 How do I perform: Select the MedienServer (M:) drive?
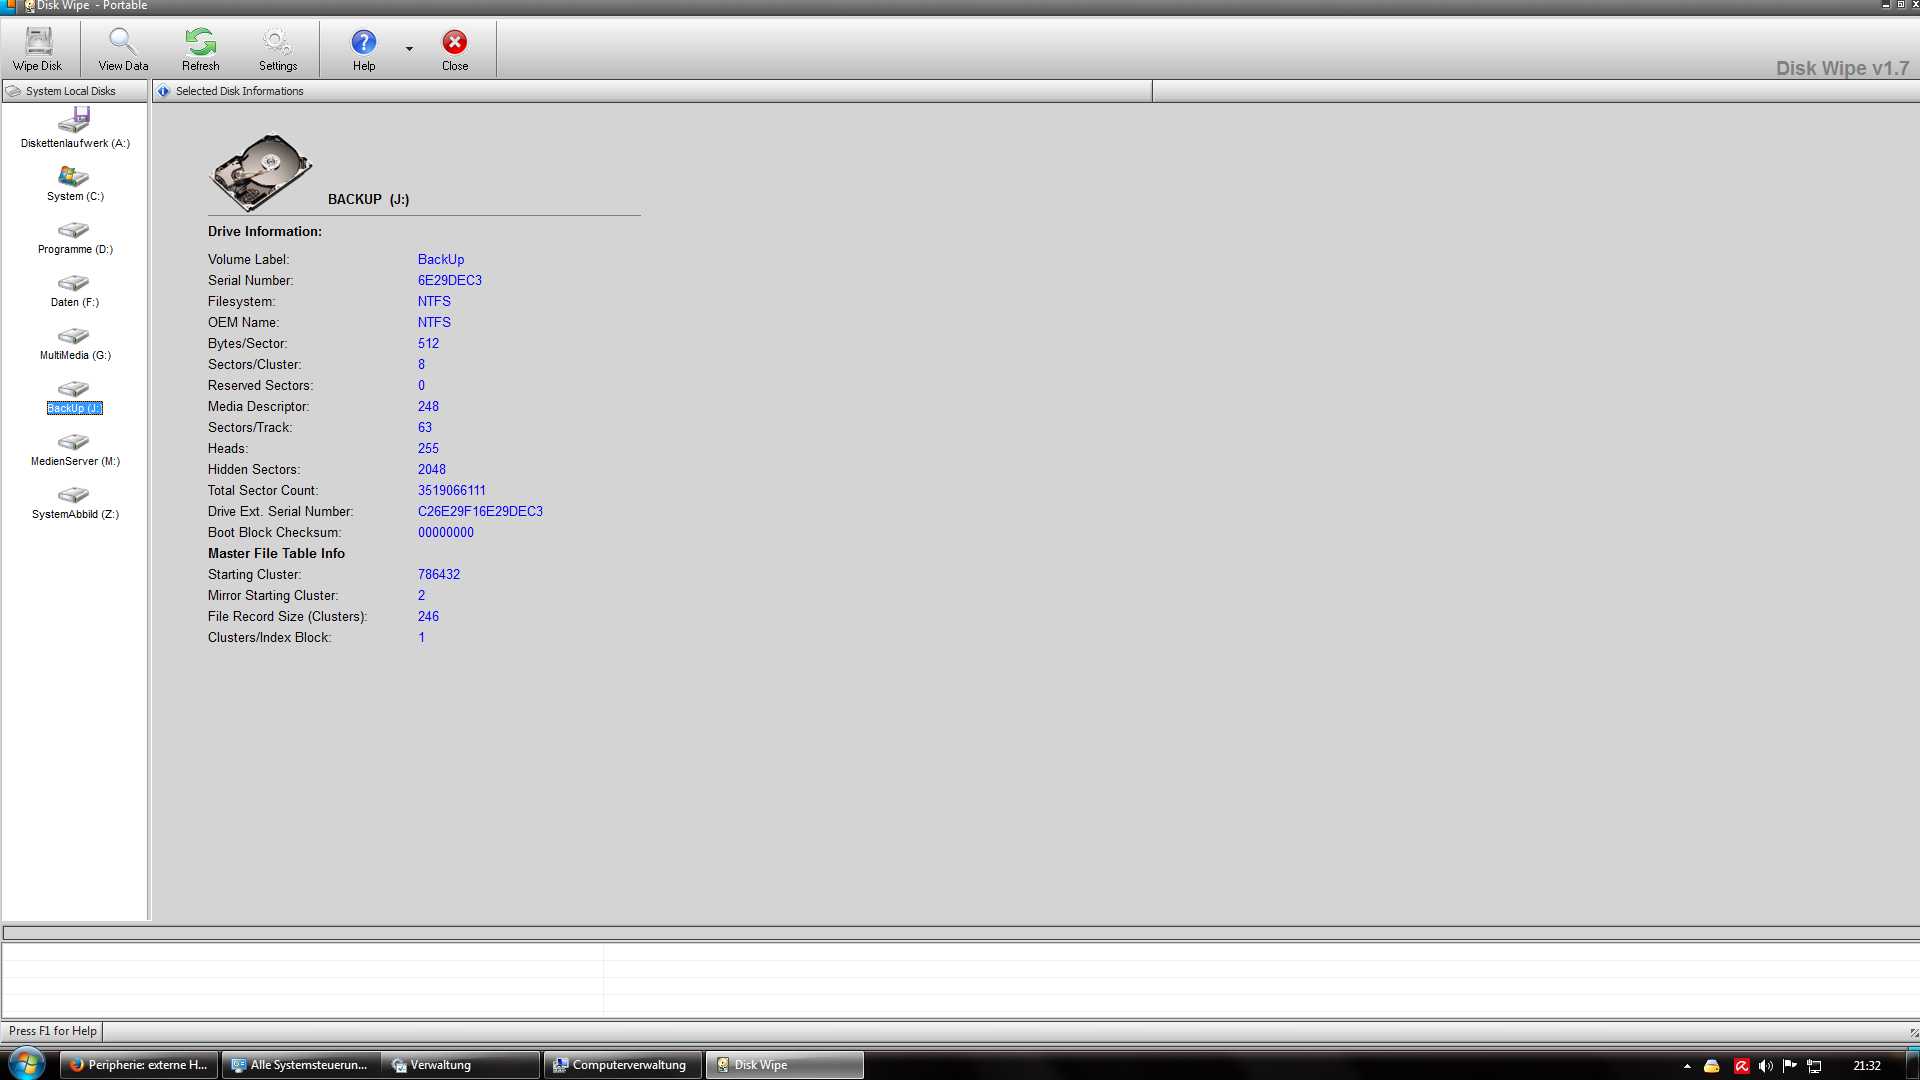(x=75, y=448)
